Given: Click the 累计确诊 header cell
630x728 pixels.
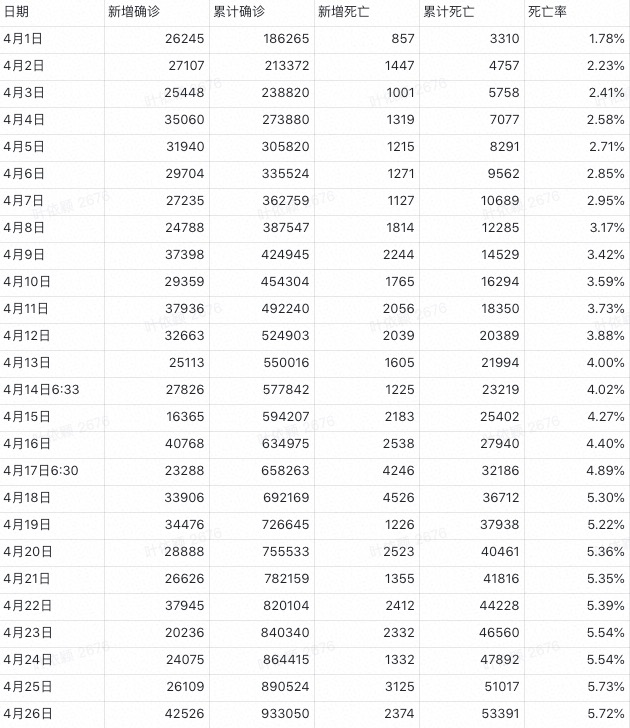Looking at the screenshot, I should pos(237,12).
